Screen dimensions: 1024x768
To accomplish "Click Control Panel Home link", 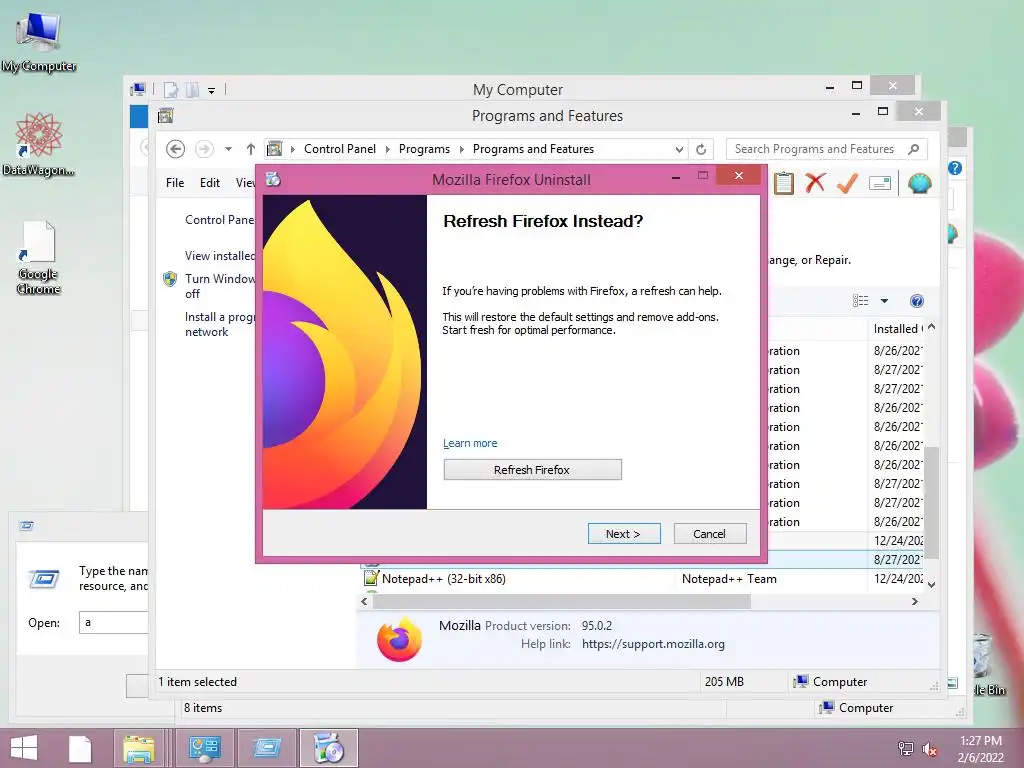I will tap(219, 219).
